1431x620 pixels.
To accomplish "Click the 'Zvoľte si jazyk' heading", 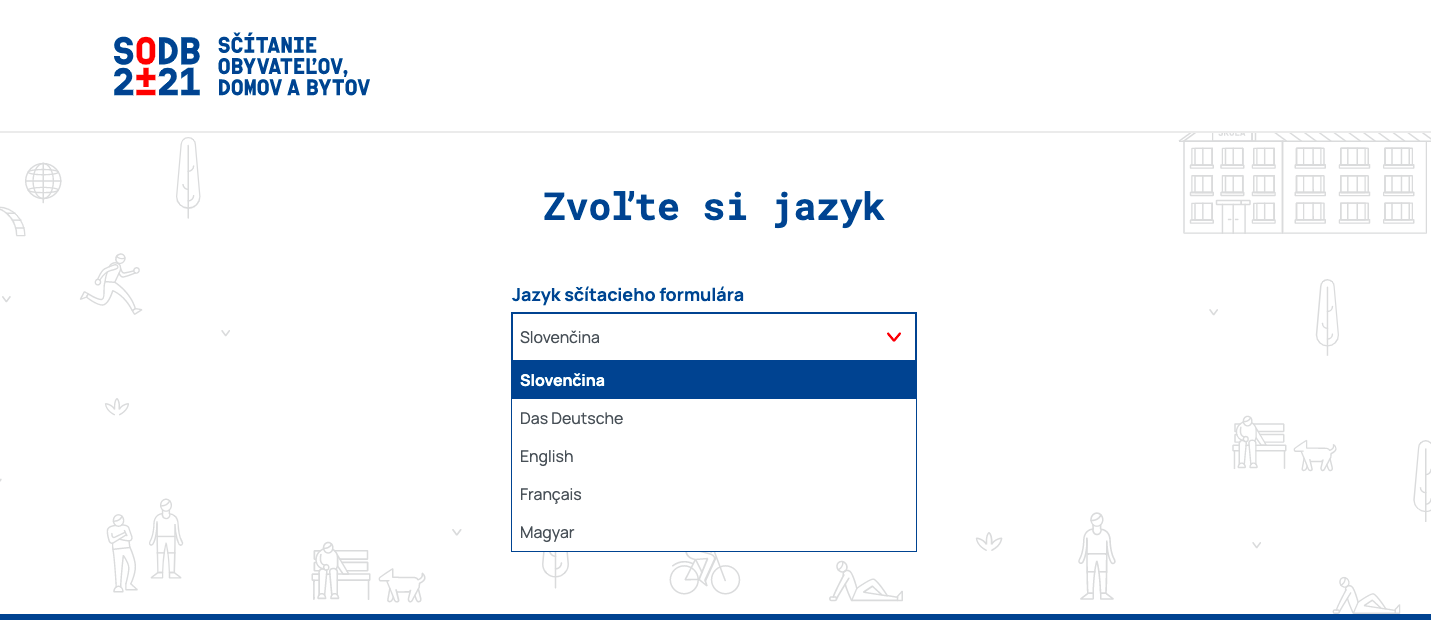I will pyautogui.click(x=714, y=207).
